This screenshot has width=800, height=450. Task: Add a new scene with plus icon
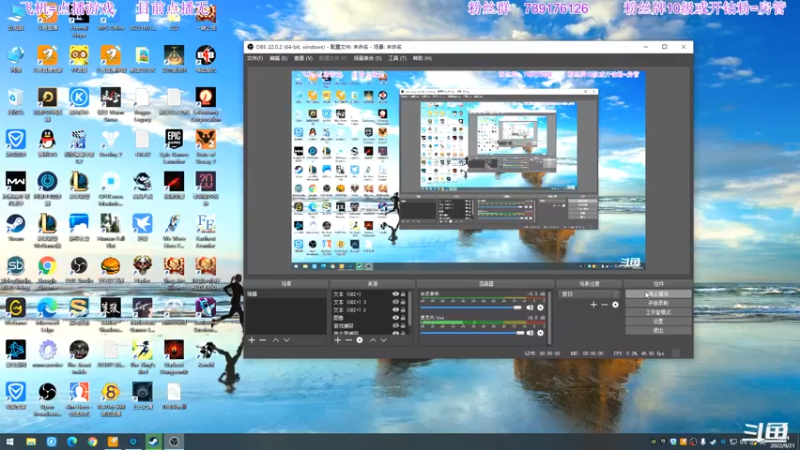coord(252,340)
